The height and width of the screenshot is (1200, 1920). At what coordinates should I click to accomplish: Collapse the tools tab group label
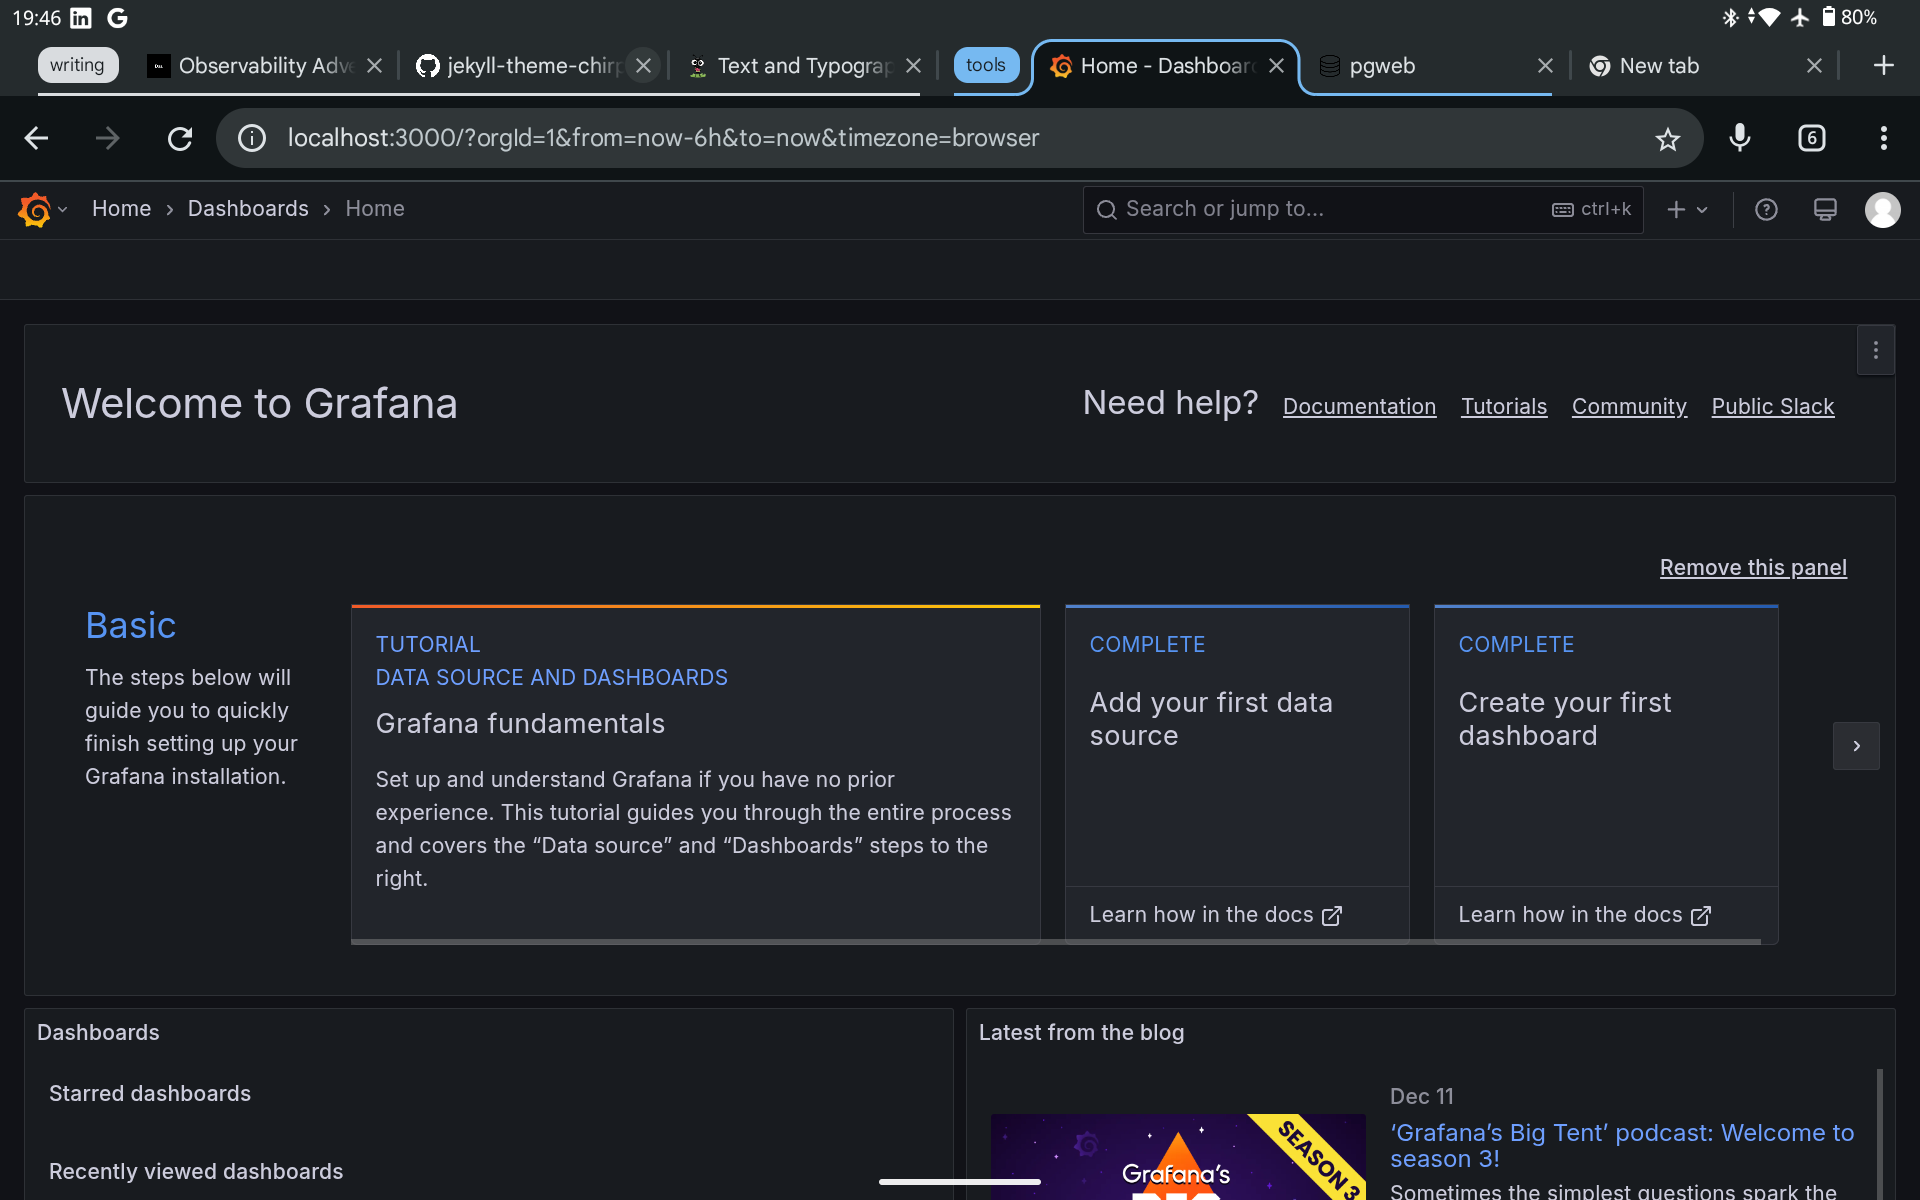point(985,66)
